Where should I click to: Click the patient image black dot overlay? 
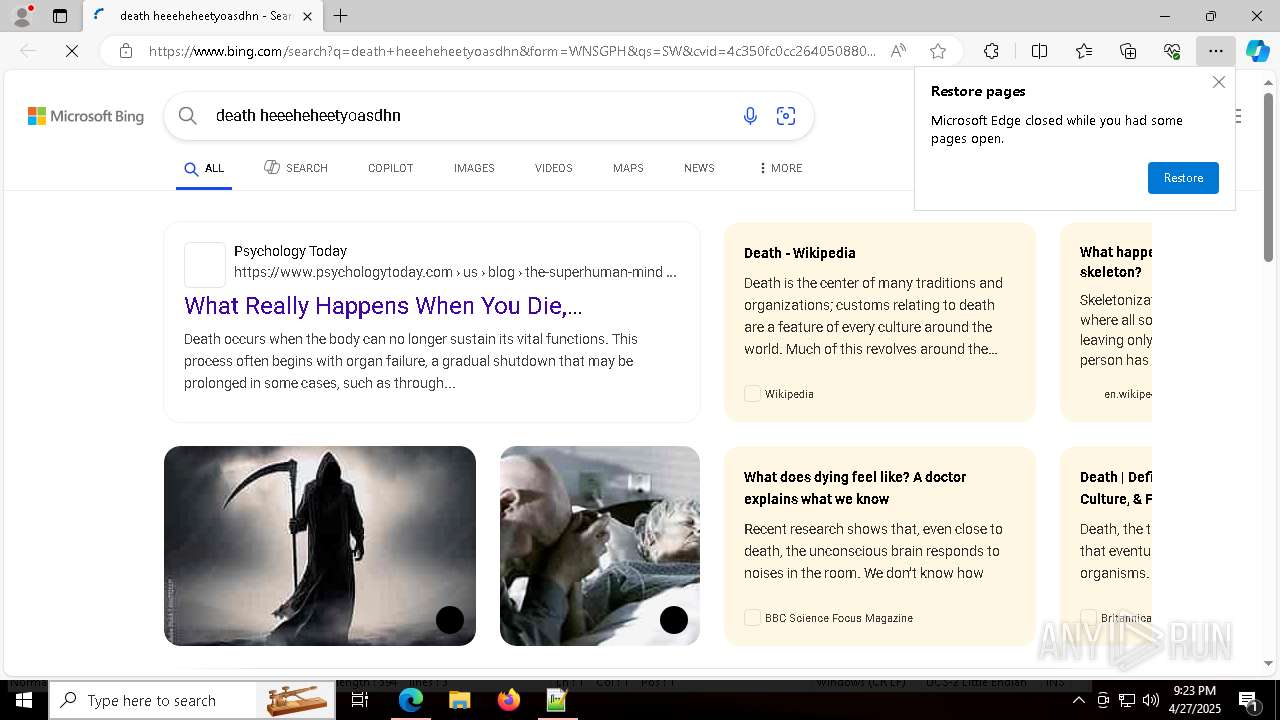[x=674, y=620]
